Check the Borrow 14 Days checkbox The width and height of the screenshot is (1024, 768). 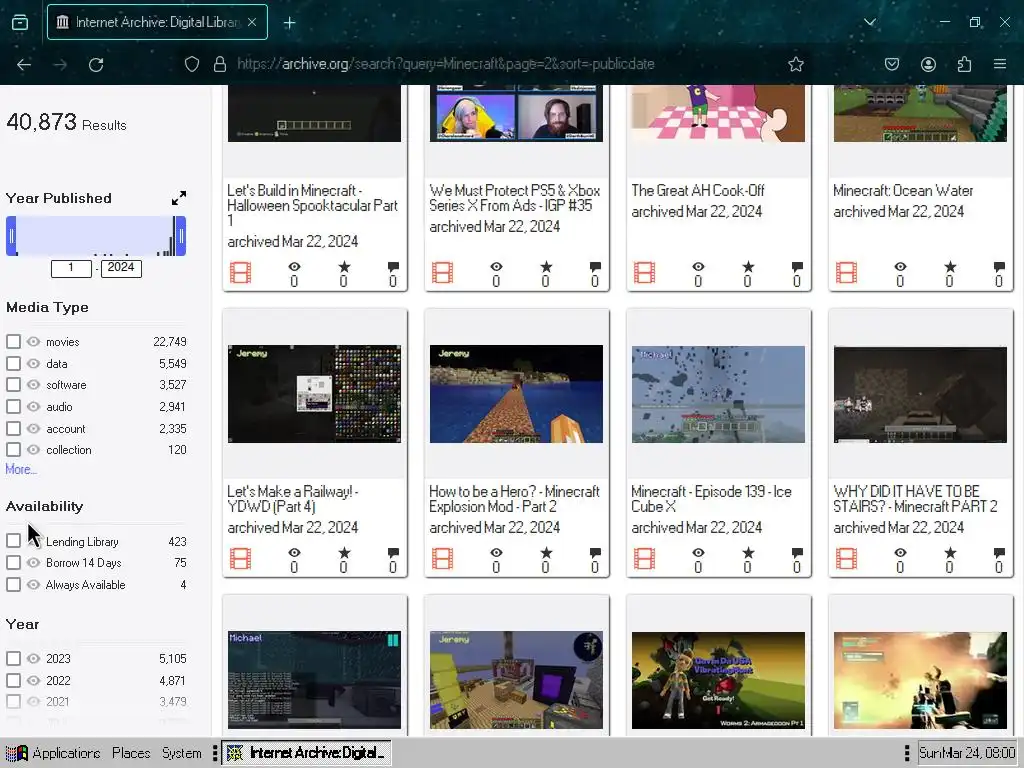pos(13,562)
